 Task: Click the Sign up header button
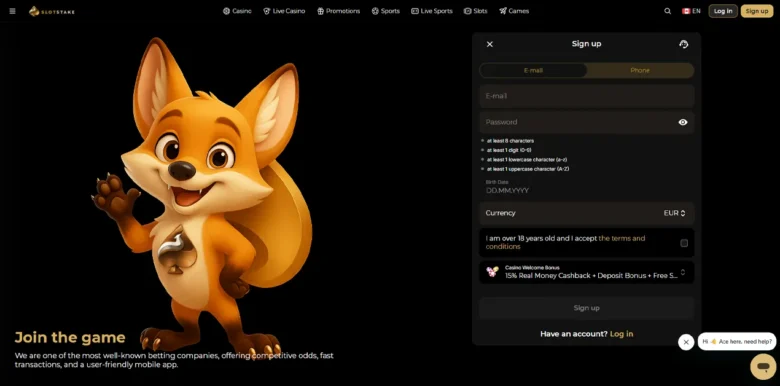point(757,11)
